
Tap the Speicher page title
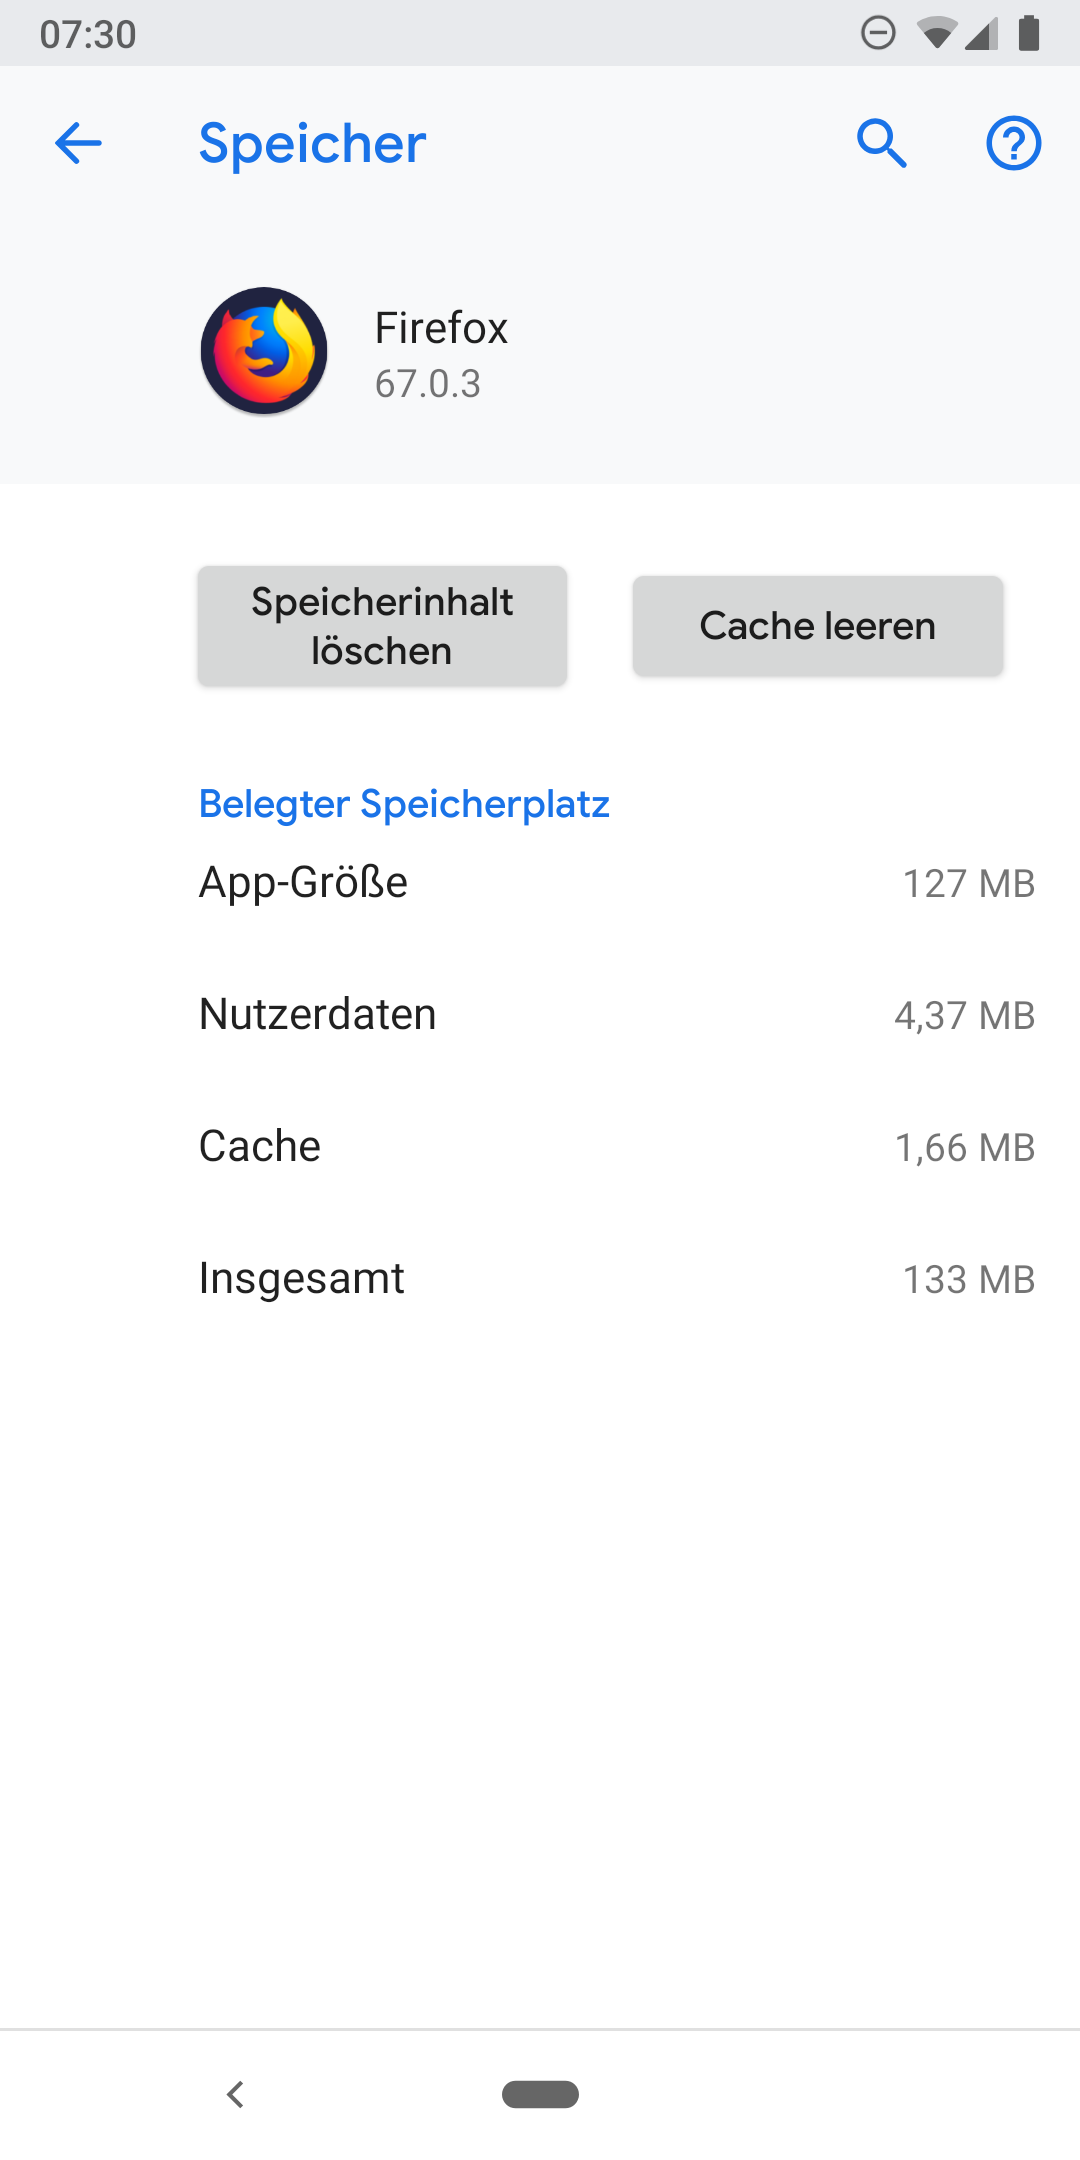(312, 143)
